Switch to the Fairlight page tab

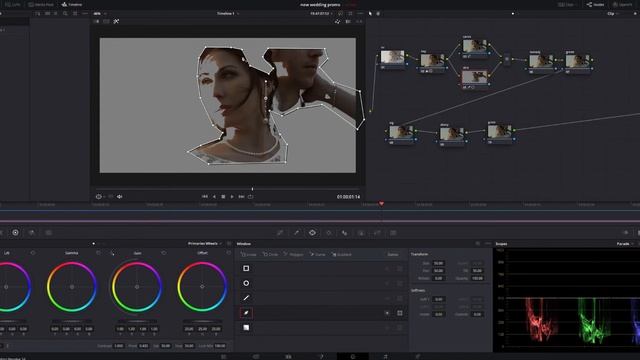385,356
